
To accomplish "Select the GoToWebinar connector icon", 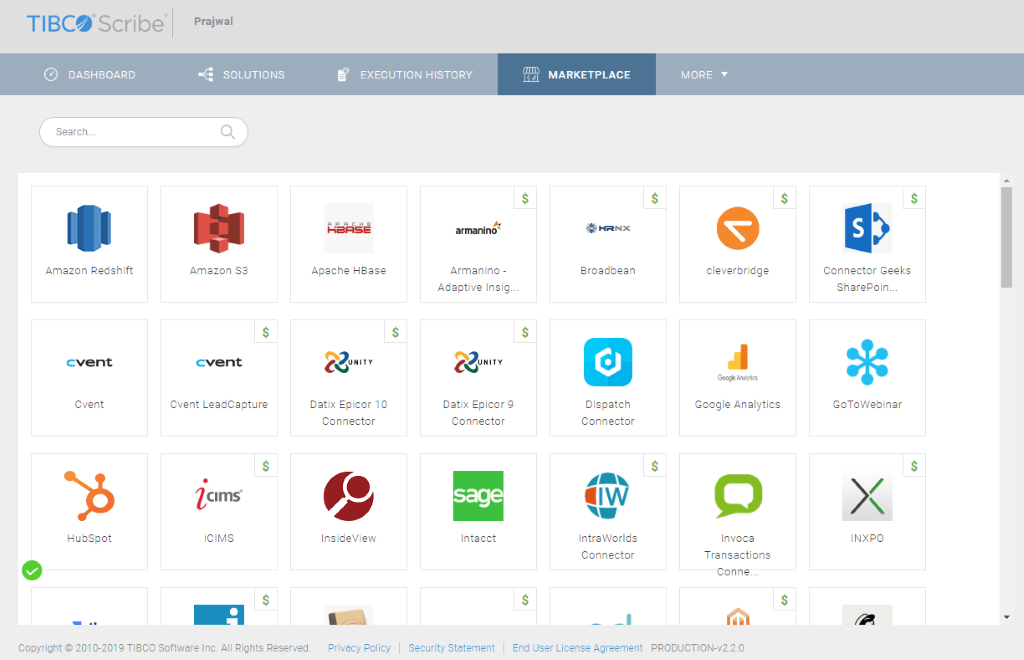I will tap(867, 362).
